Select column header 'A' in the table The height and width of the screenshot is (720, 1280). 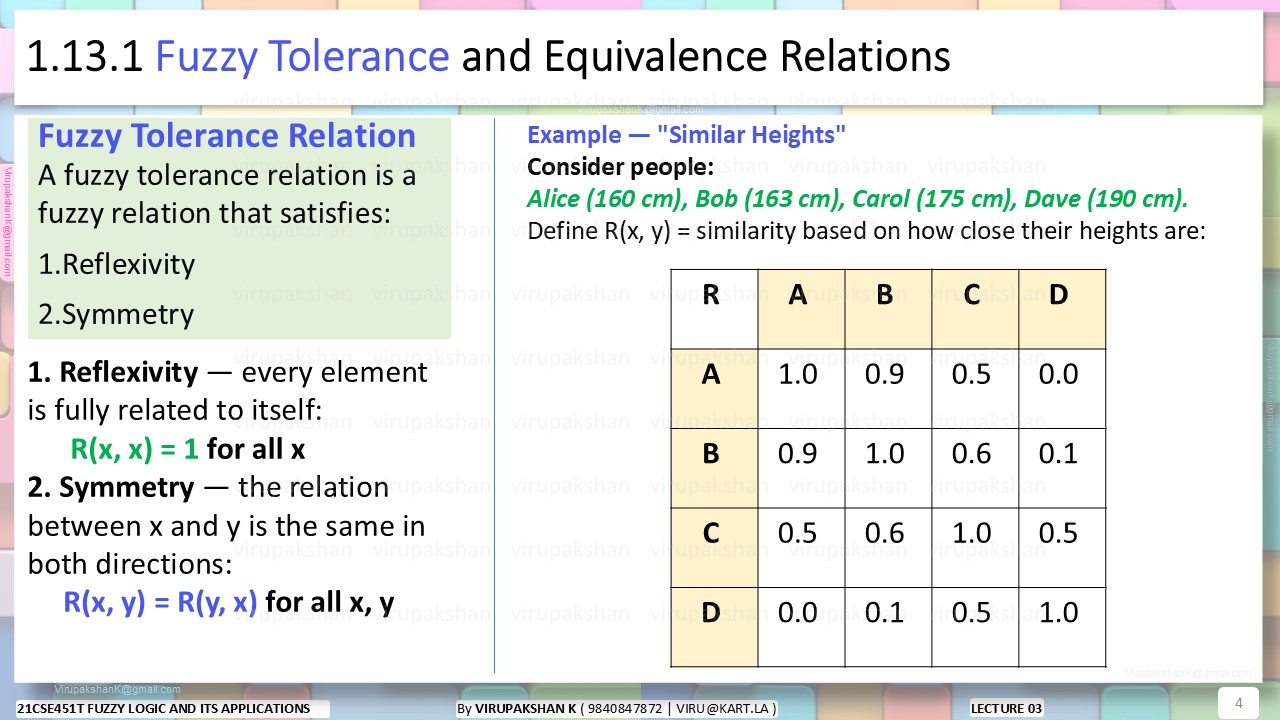[x=801, y=309]
